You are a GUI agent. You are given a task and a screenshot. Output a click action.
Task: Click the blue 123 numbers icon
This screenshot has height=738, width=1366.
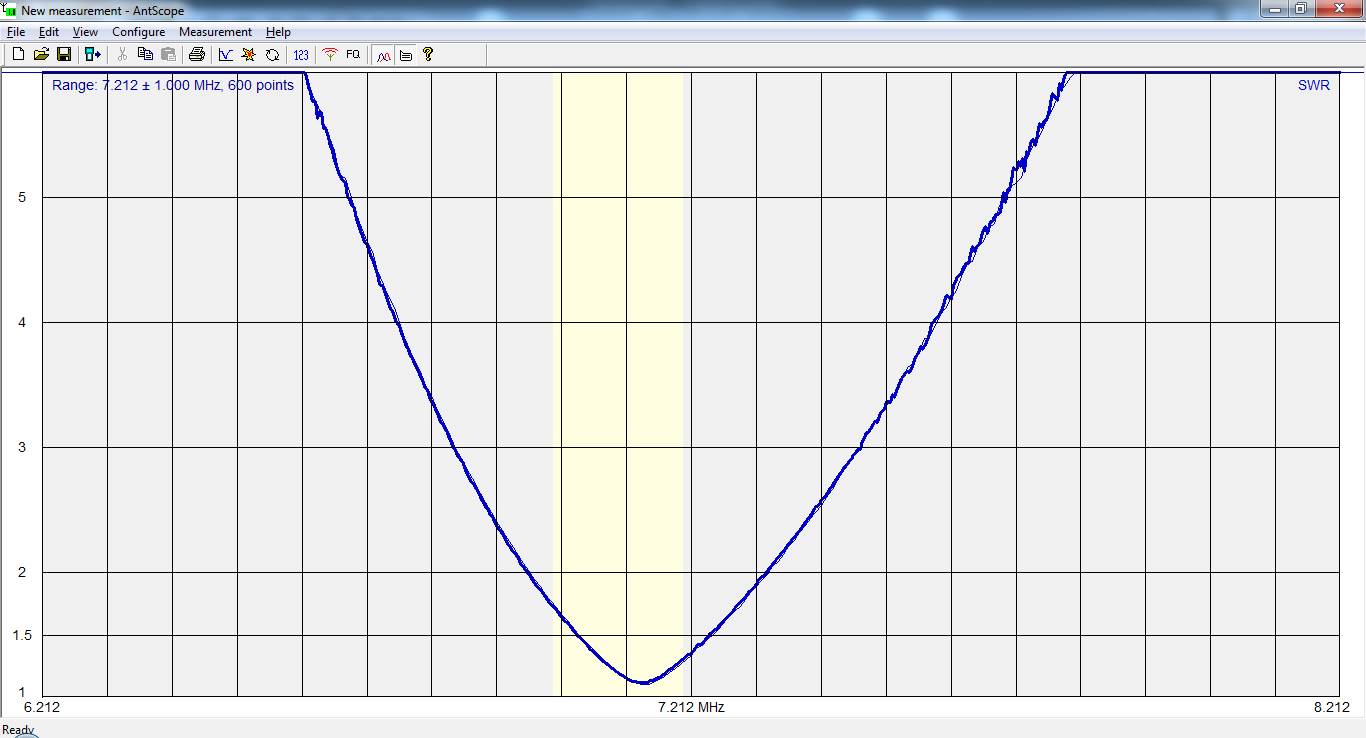pyautogui.click(x=301, y=55)
